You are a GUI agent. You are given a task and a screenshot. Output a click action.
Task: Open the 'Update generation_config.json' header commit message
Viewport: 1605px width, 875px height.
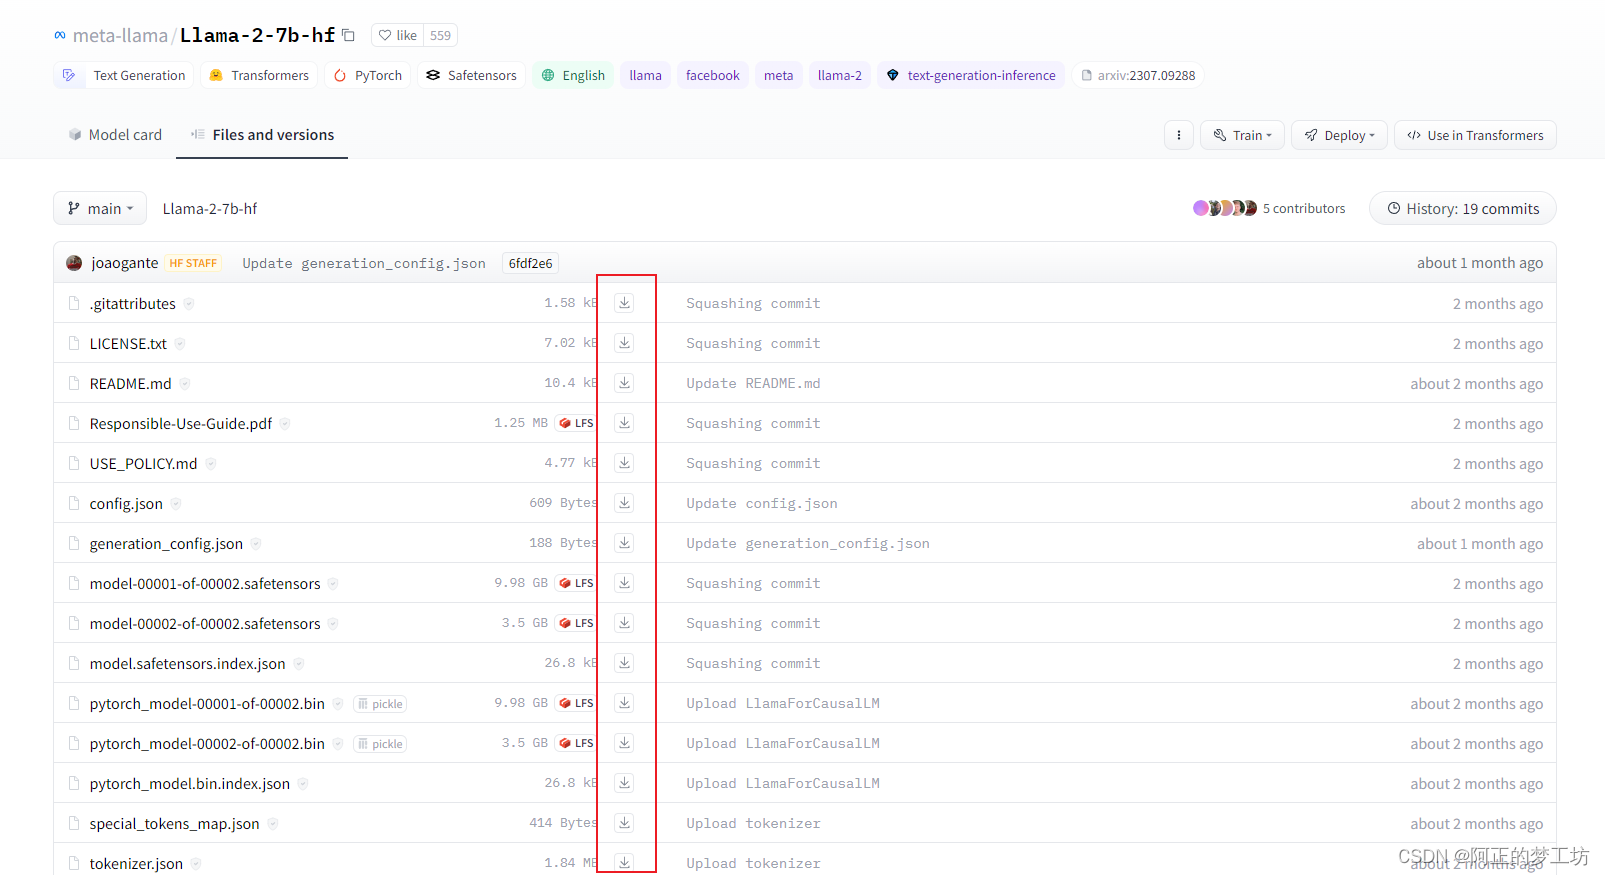point(364,263)
